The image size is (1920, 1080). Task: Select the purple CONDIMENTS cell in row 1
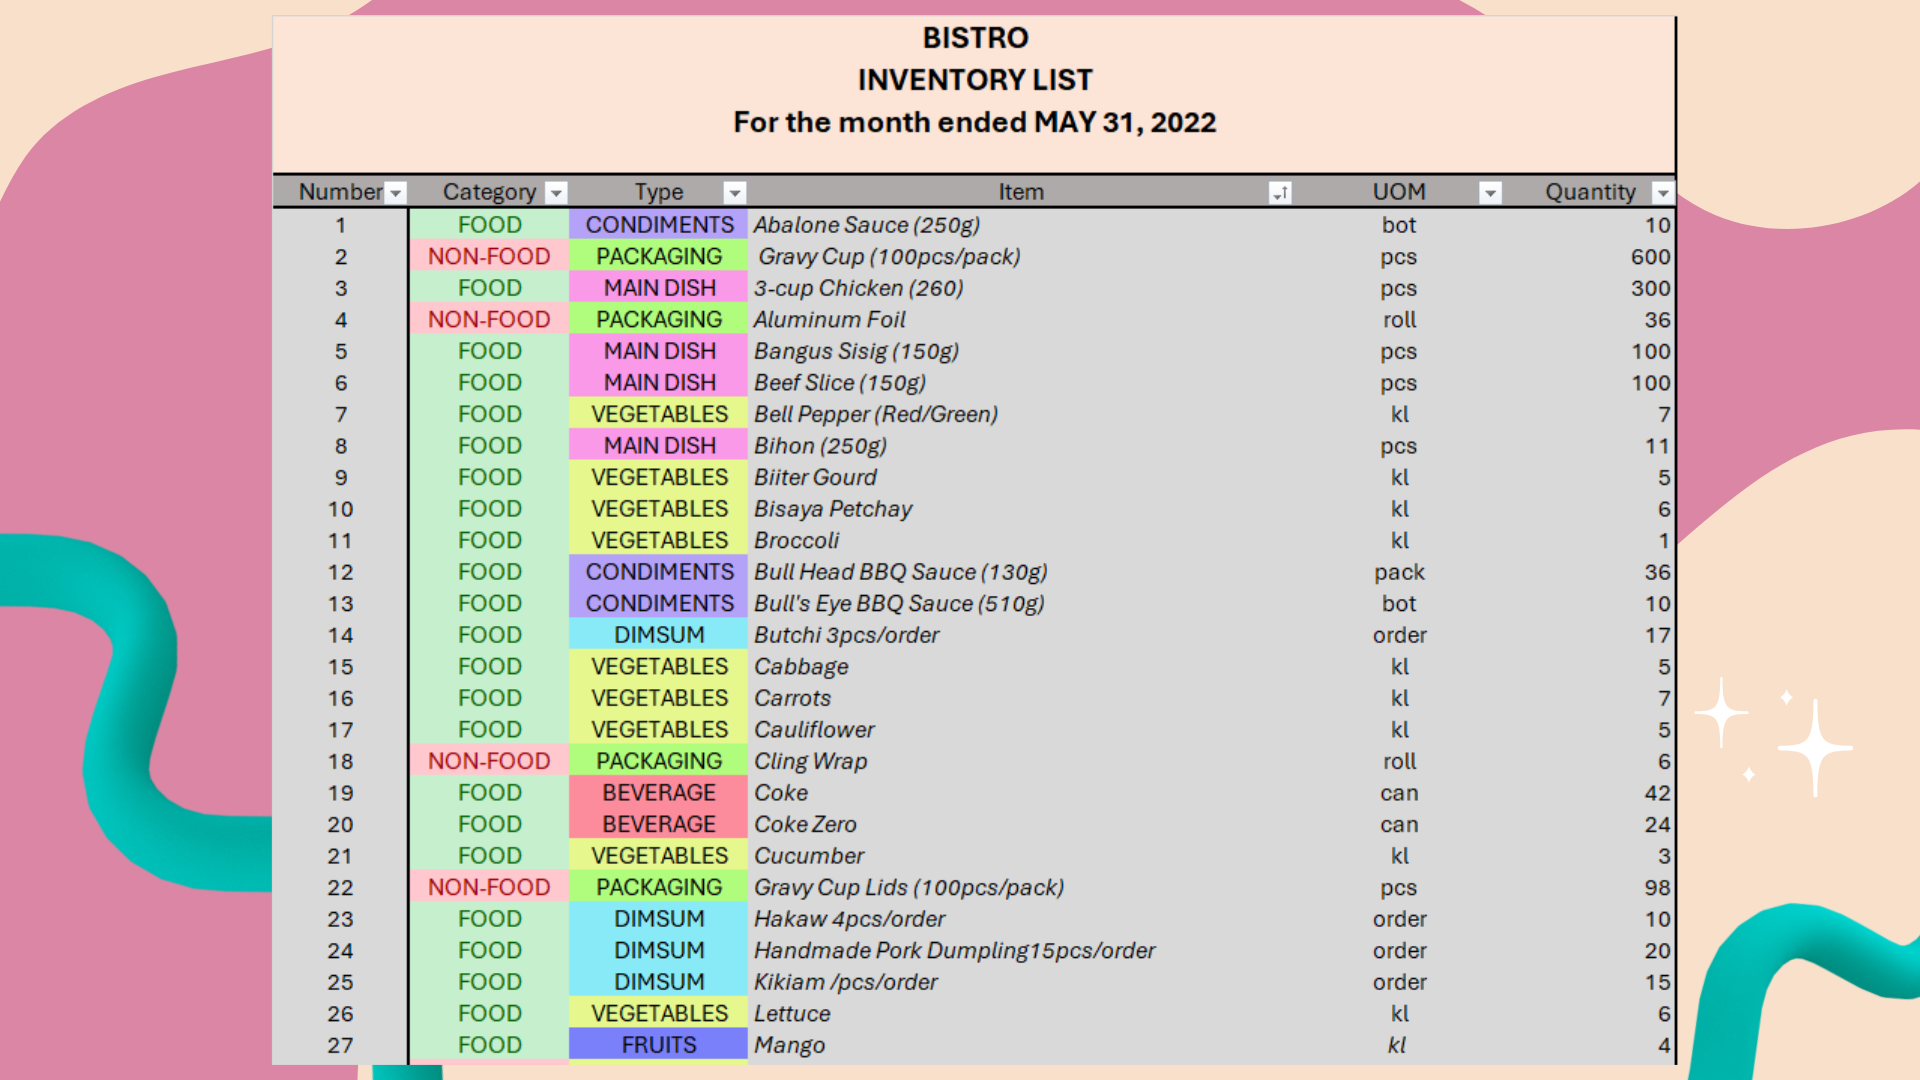pyautogui.click(x=659, y=225)
